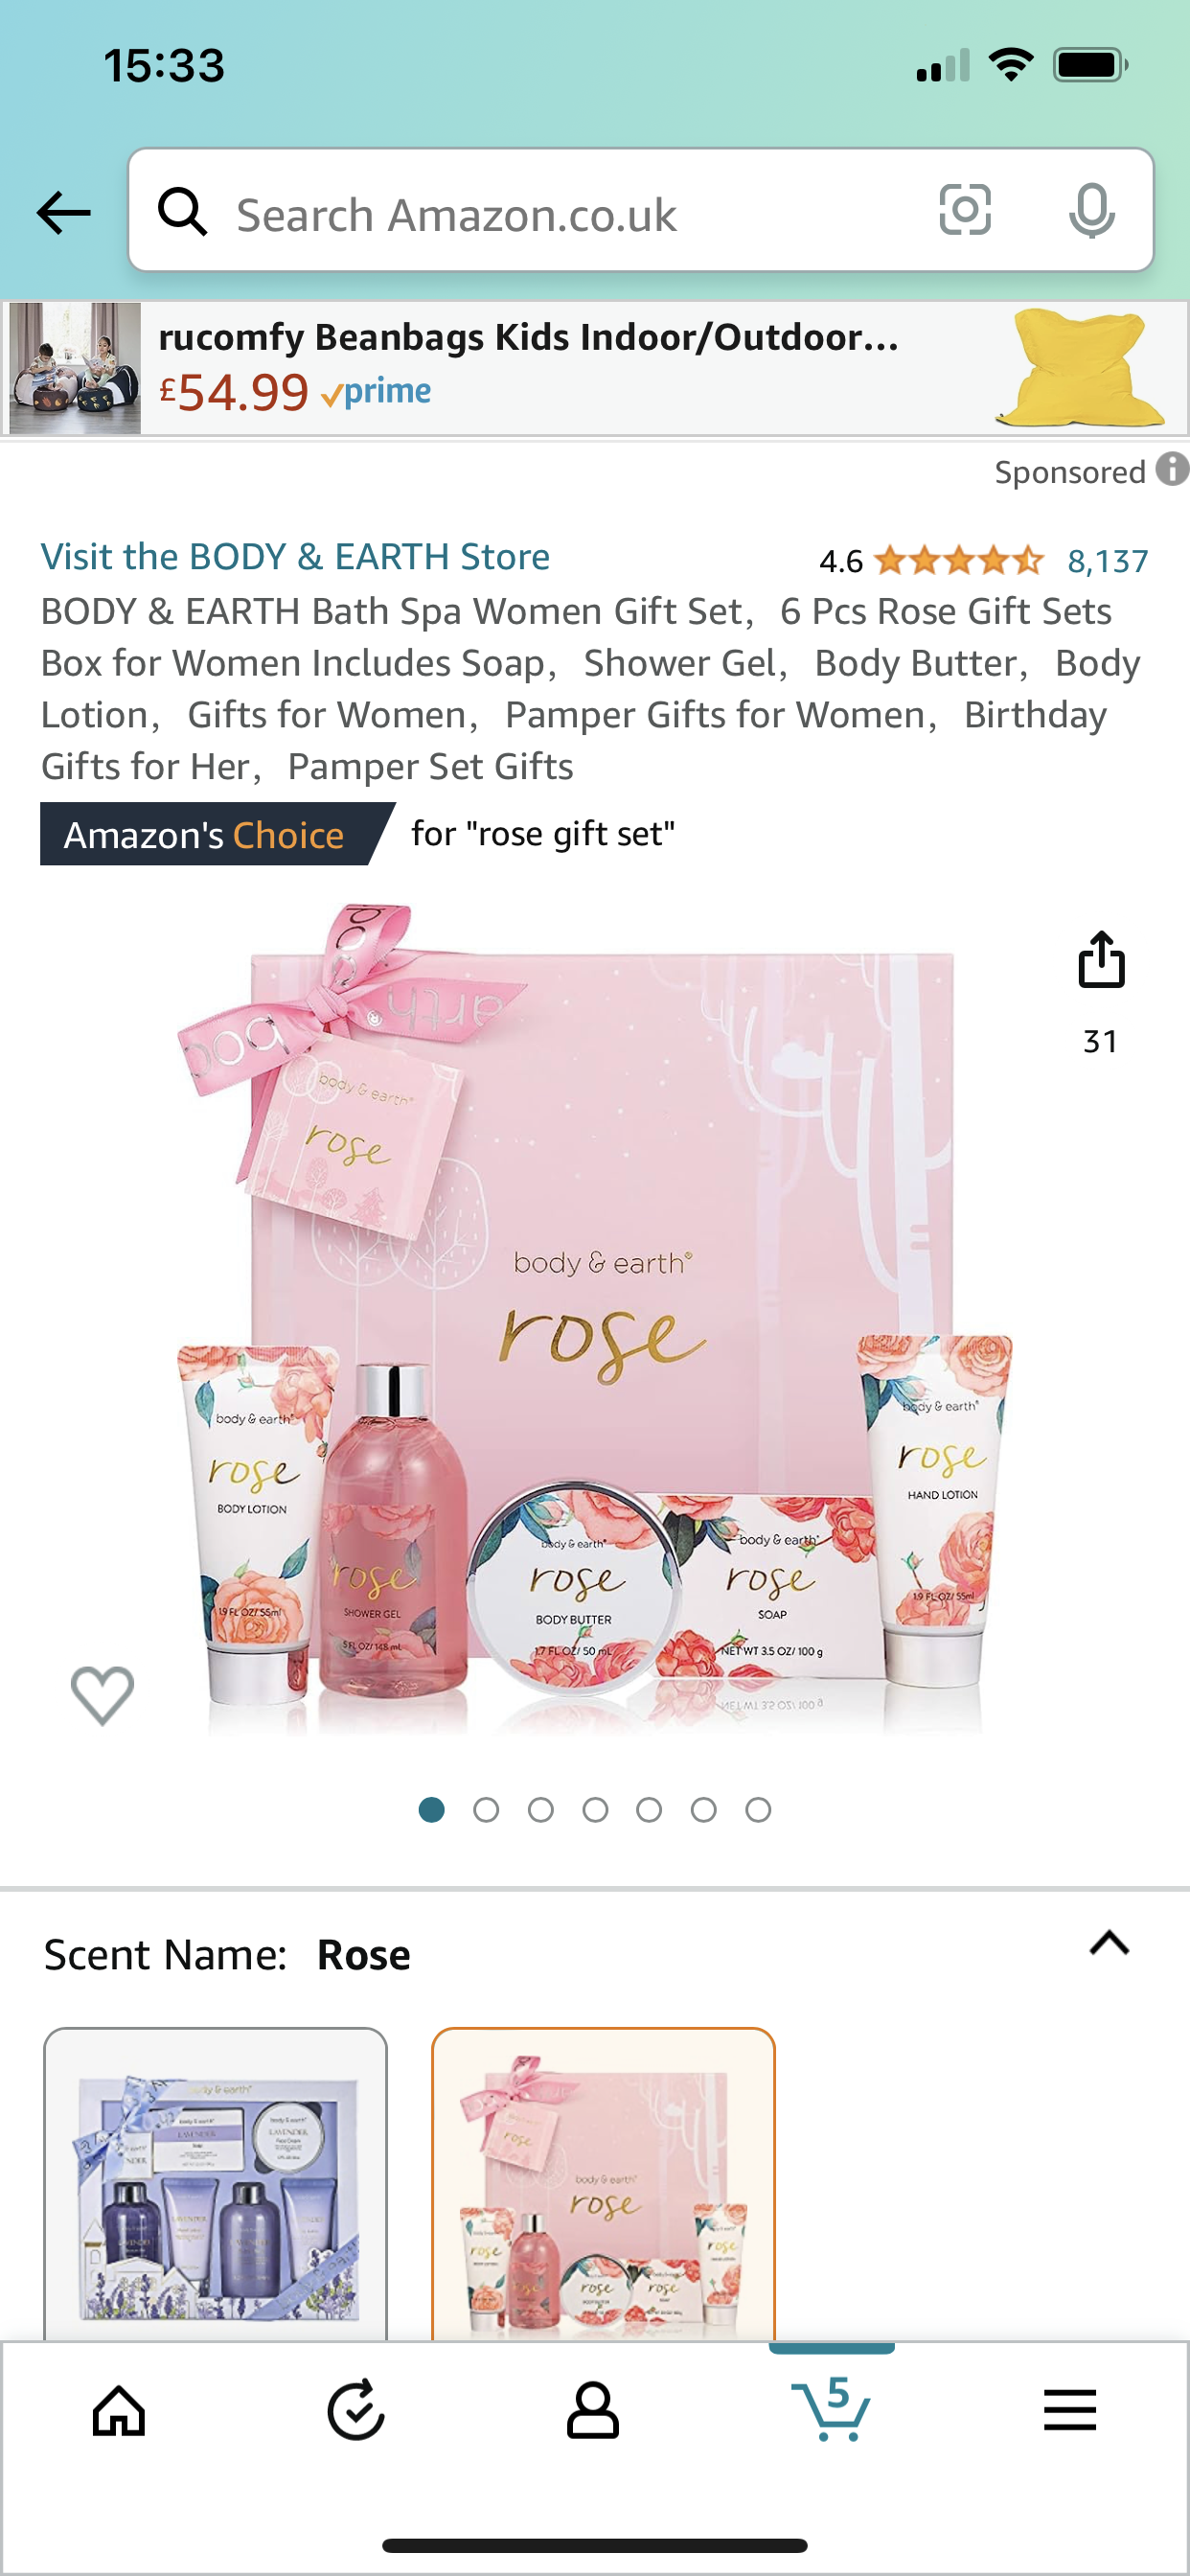This screenshot has height=2576, width=1190.
Task: Open the shopping cart with 5 items
Action: tap(831, 2409)
